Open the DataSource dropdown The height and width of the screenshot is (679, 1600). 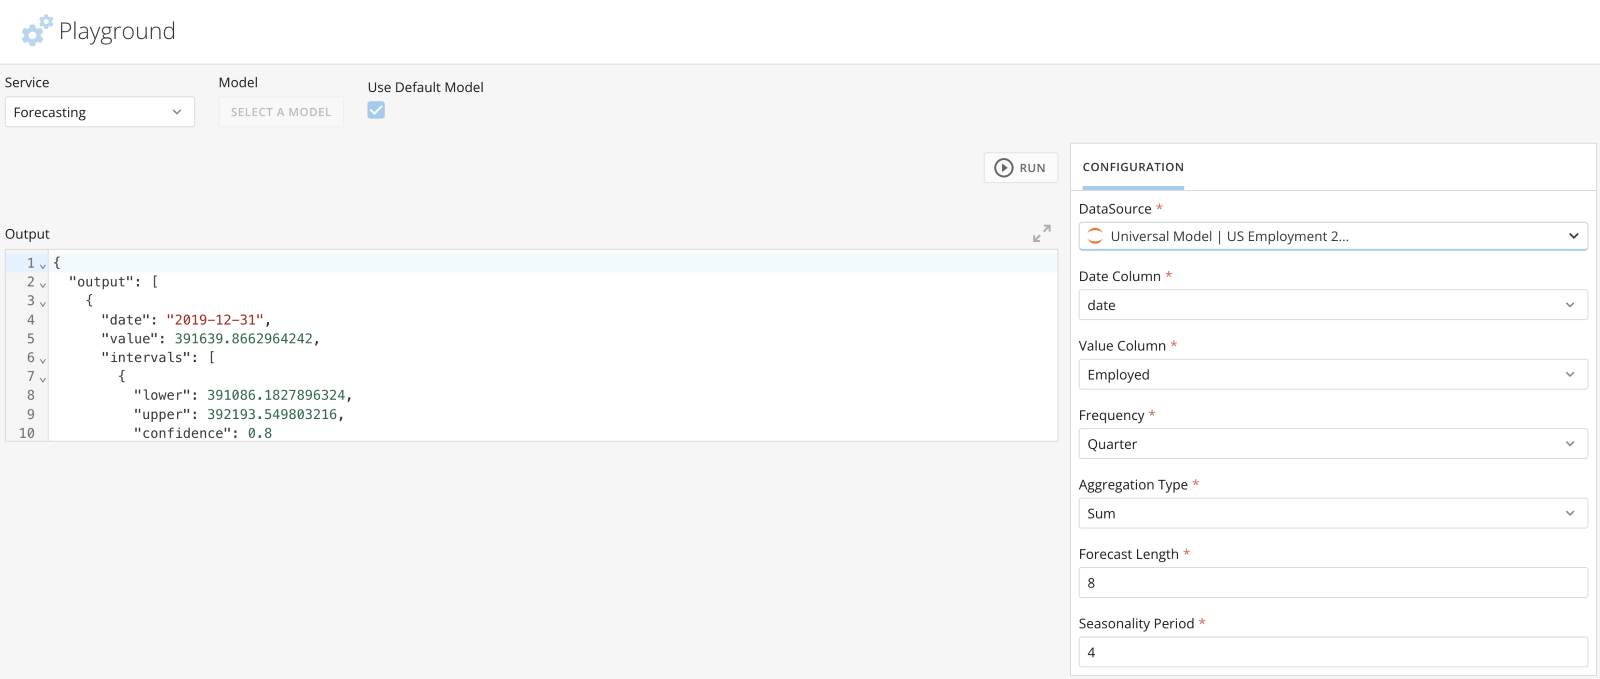[x=1333, y=236]
